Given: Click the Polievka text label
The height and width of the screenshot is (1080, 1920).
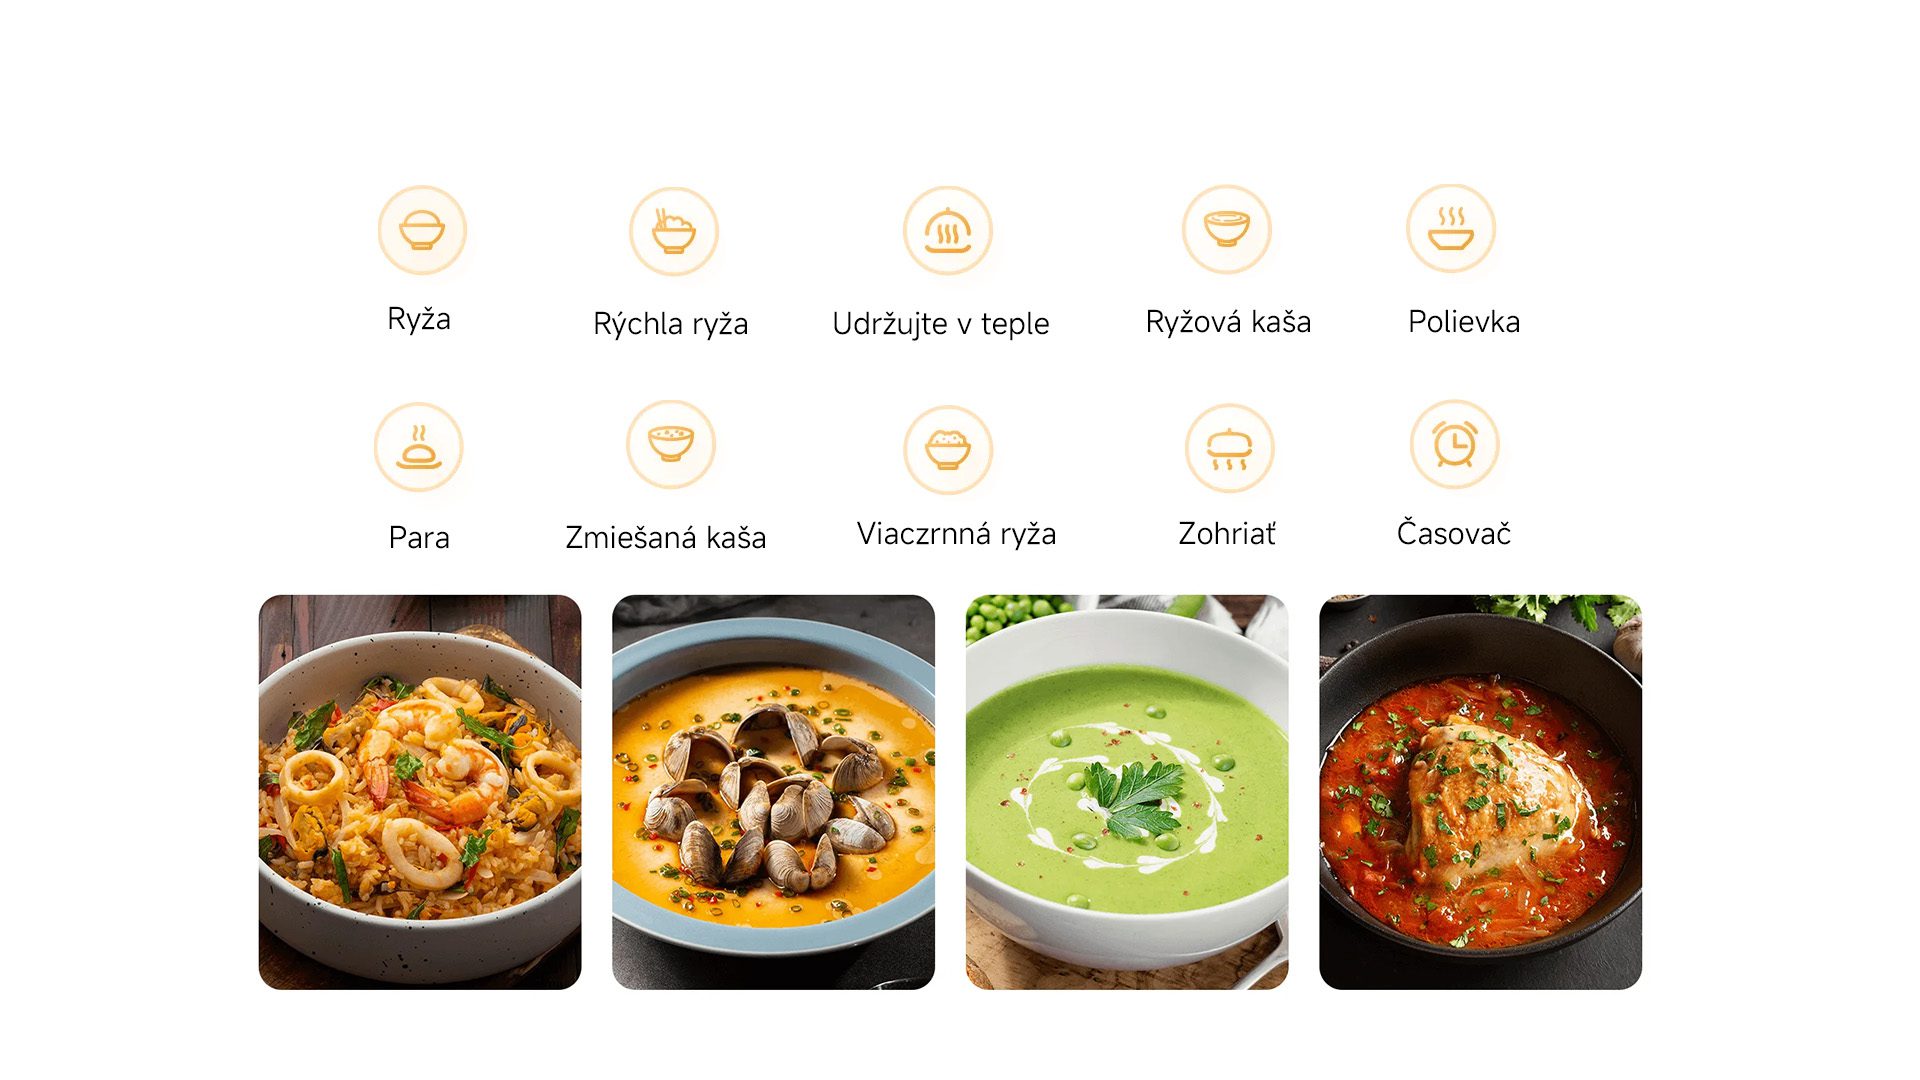Looking at the screenshot, I should pos(1464,322).
